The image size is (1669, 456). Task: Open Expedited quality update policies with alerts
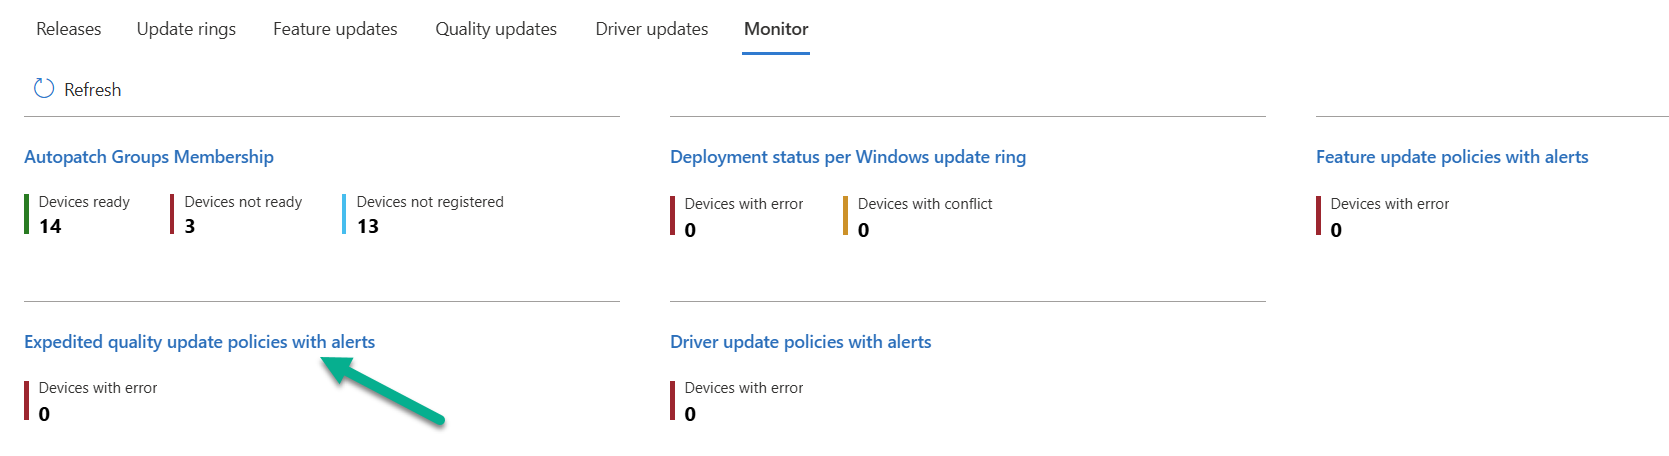[199, 342]
